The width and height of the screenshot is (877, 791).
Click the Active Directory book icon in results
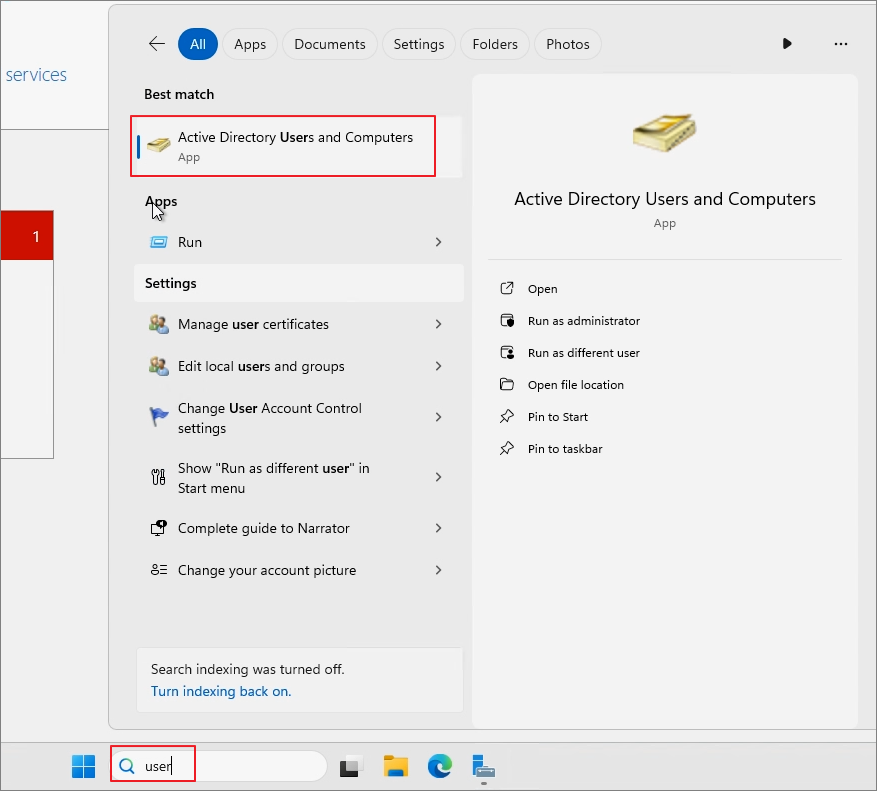[158, 145]
